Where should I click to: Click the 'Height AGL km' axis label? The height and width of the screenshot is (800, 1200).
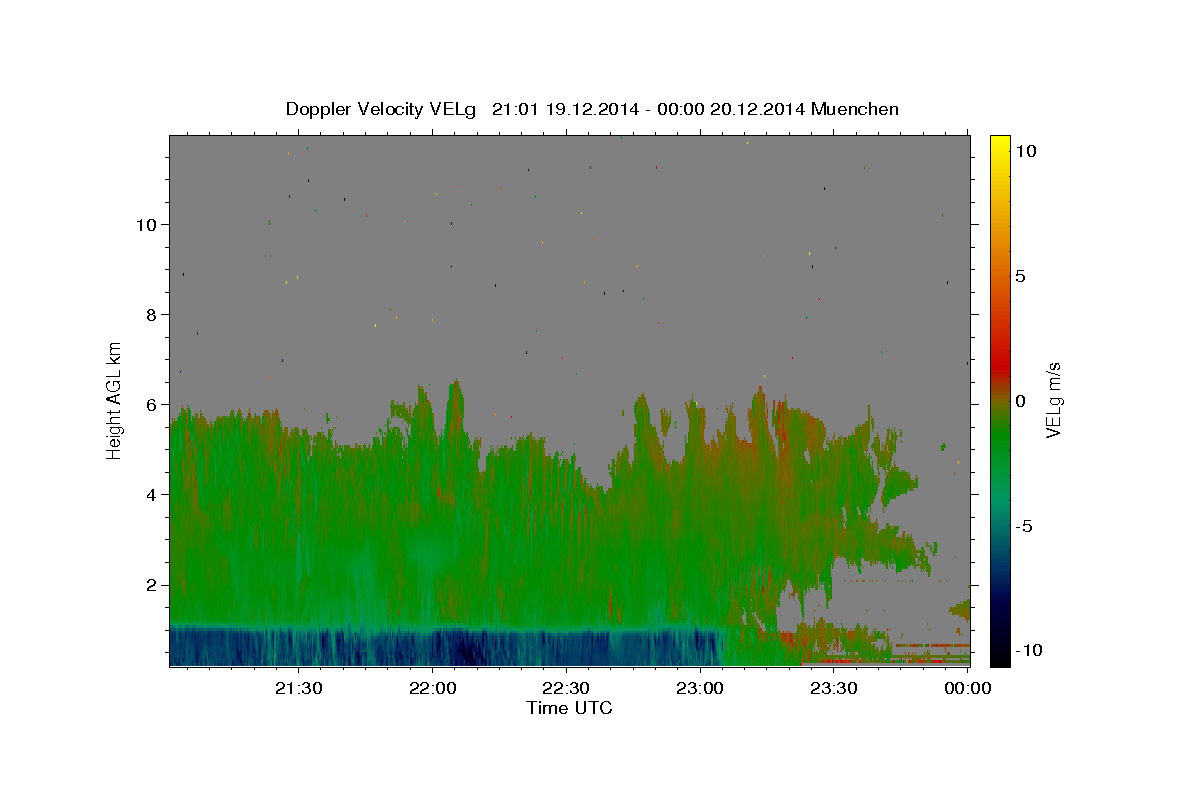click(115, 399)
